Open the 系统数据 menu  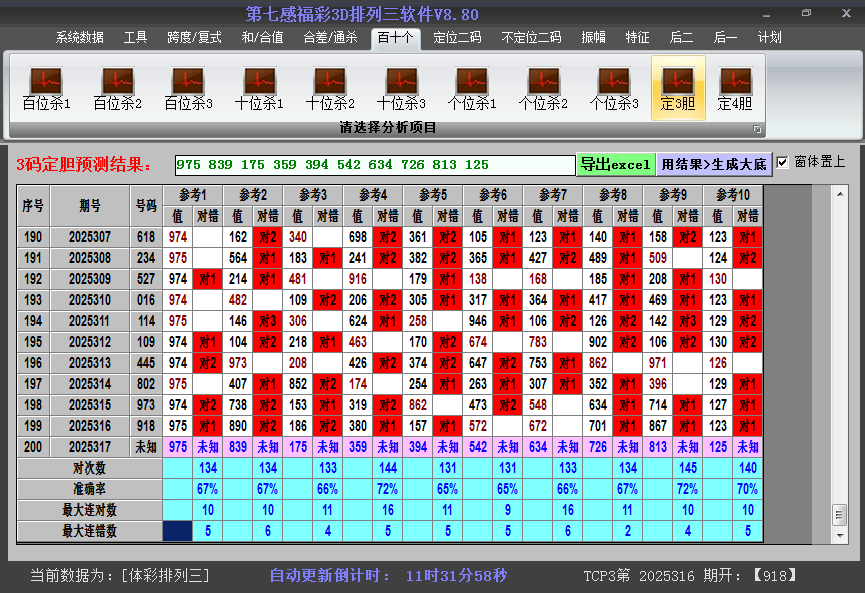79,38
